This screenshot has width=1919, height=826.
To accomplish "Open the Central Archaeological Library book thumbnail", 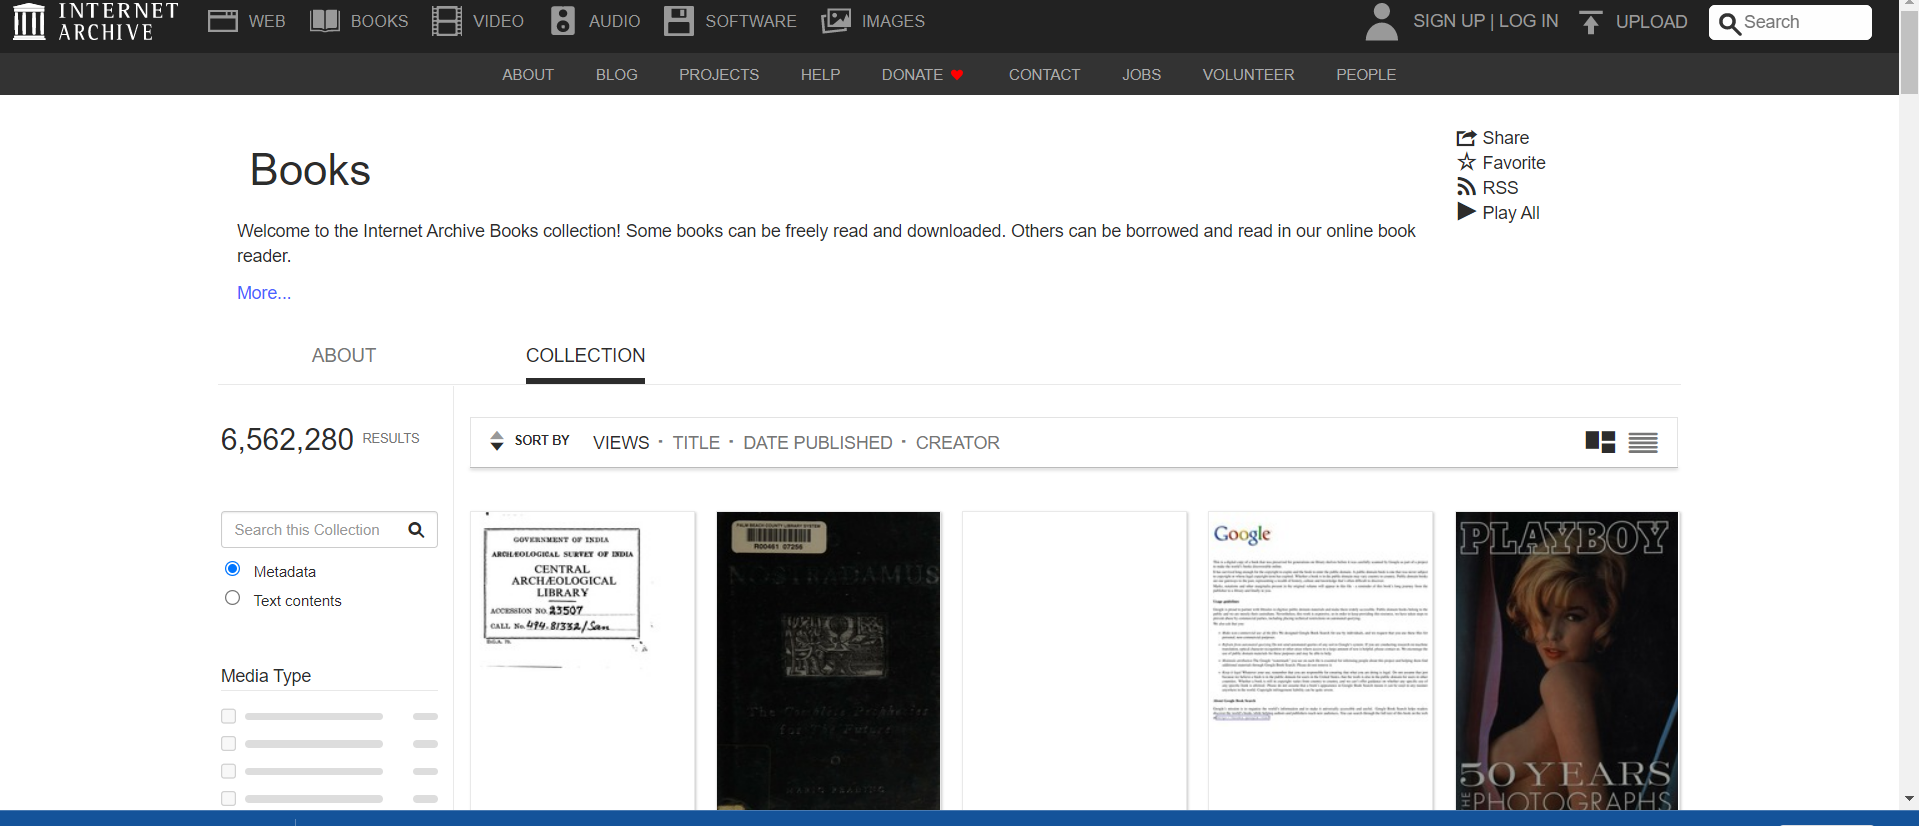I will [x=583, y=661].
